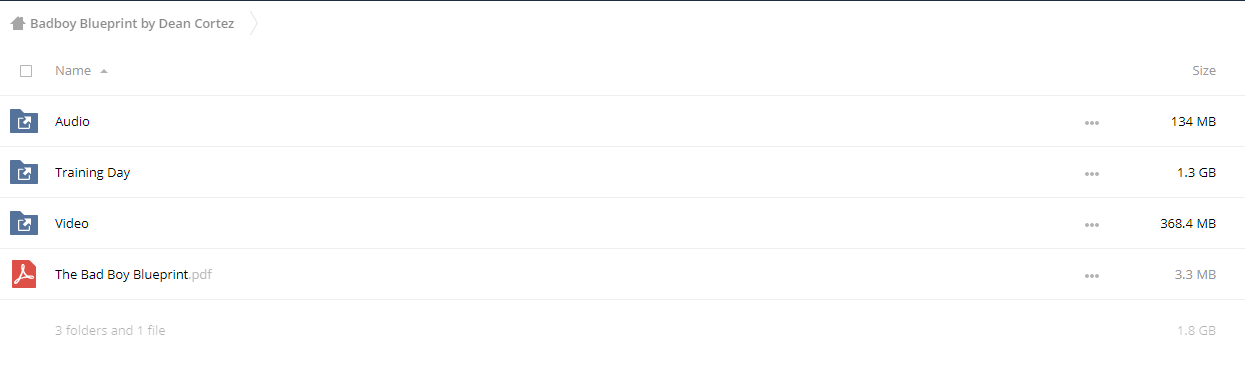Open the Video folder name
This screenshot has height=376, width=1245.
coord(72,224)
